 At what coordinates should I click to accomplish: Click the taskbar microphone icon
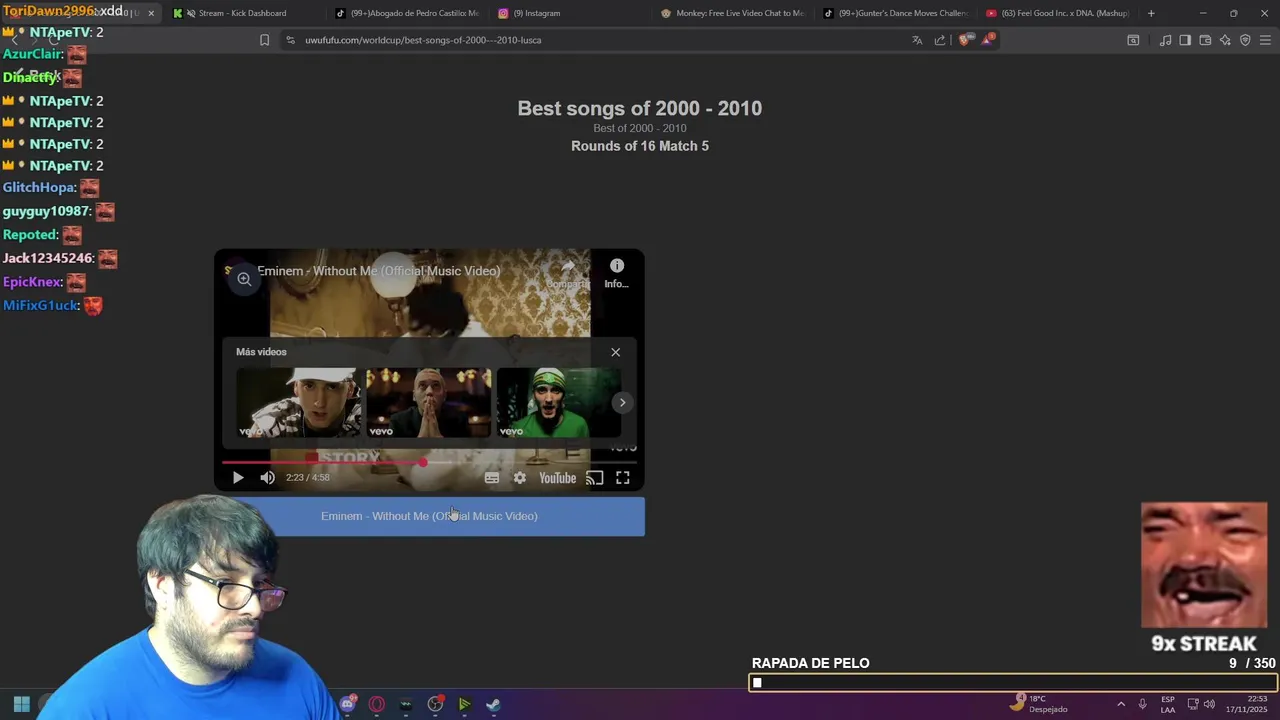point(1142,704)
